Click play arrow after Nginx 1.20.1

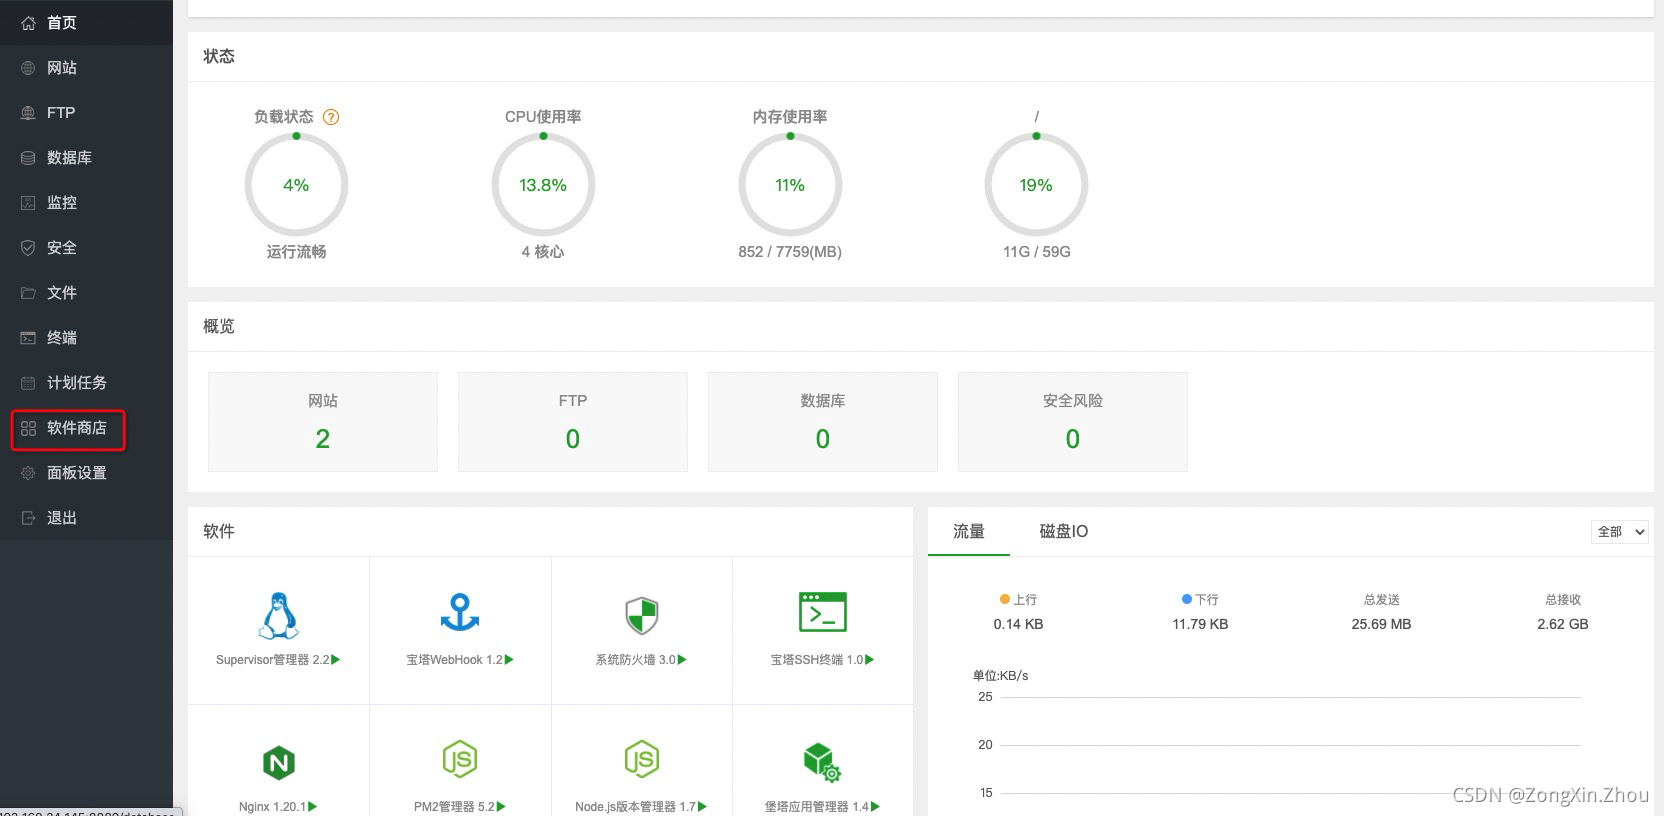[313, 806]
